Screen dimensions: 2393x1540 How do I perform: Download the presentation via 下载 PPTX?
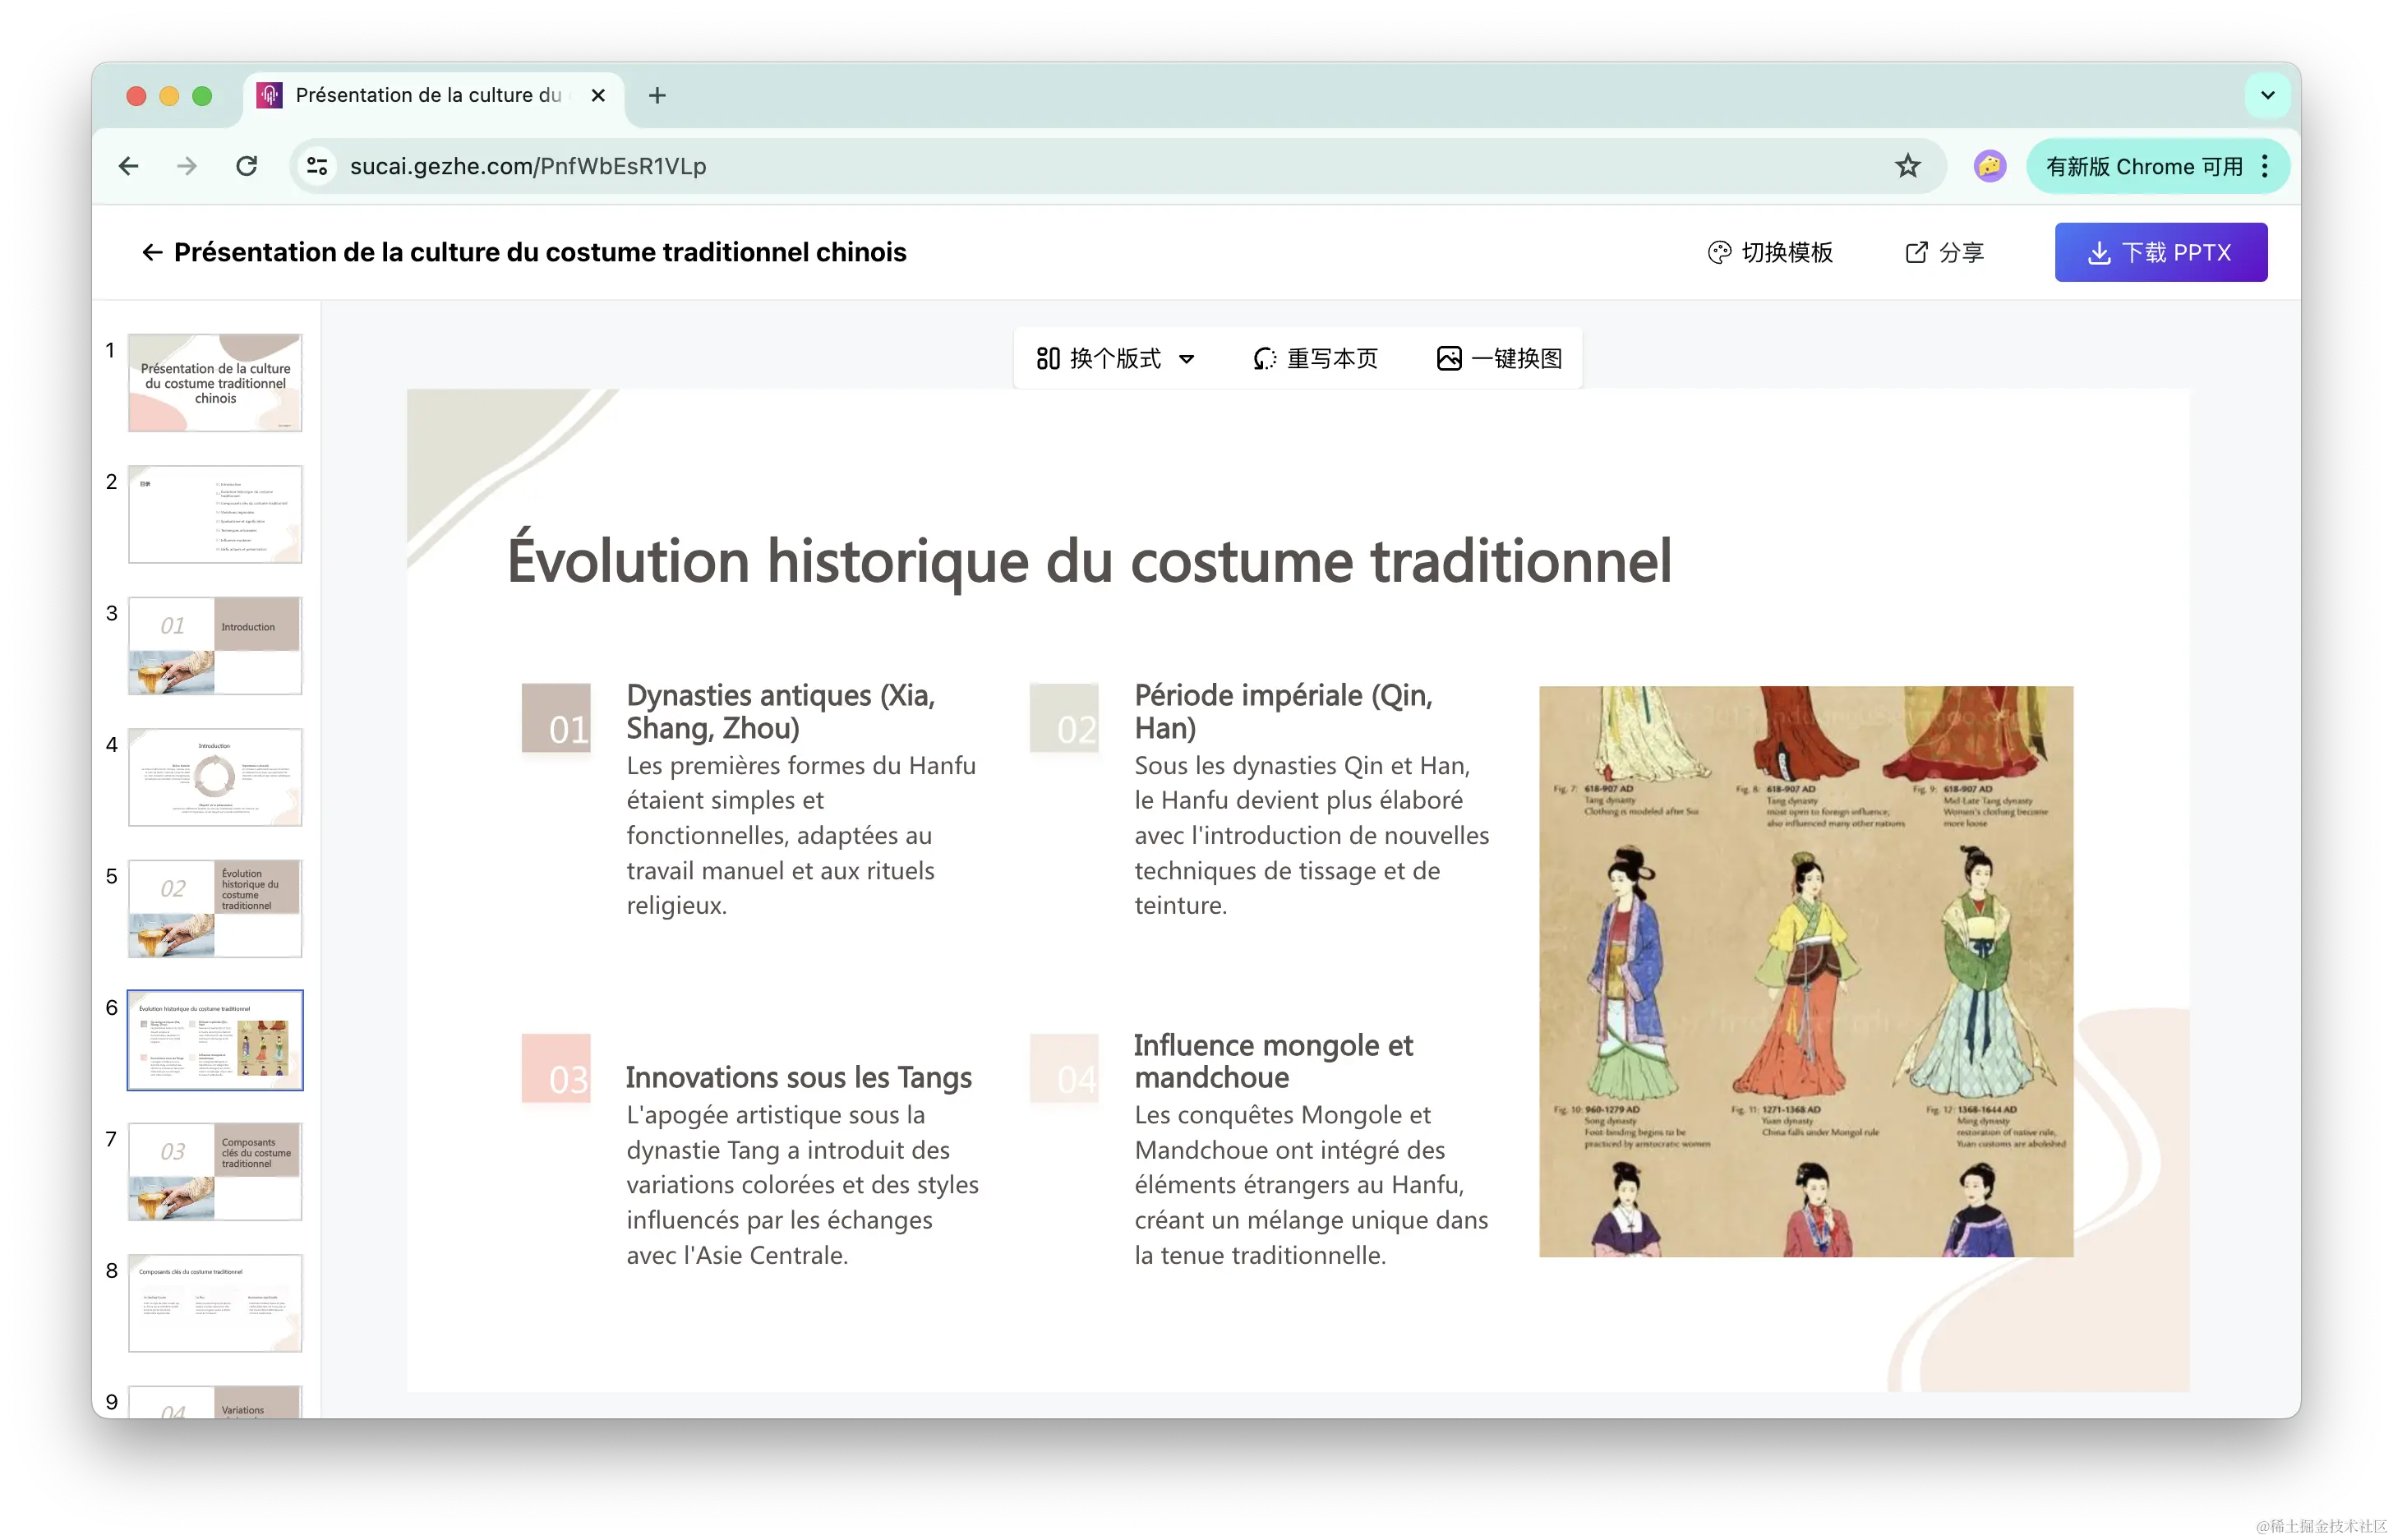tap(2160, 252)
